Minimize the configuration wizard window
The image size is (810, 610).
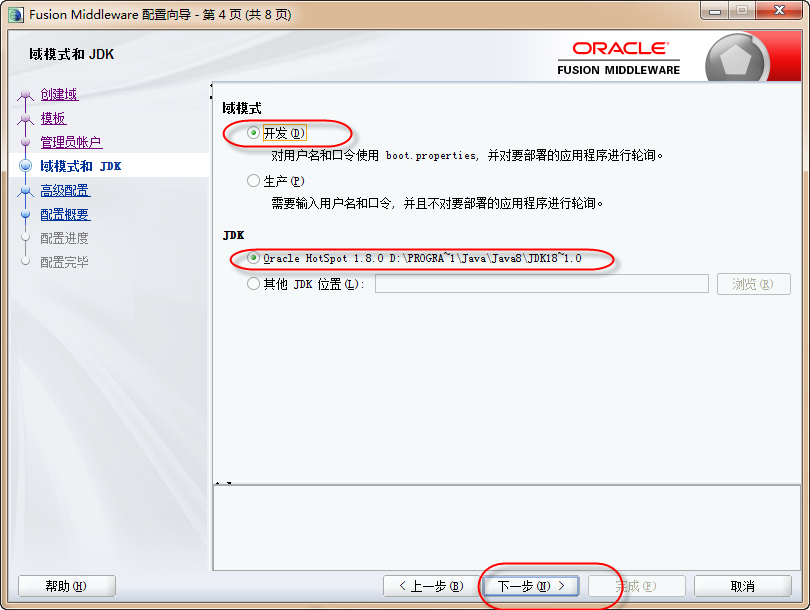click(x=715, y=11)
